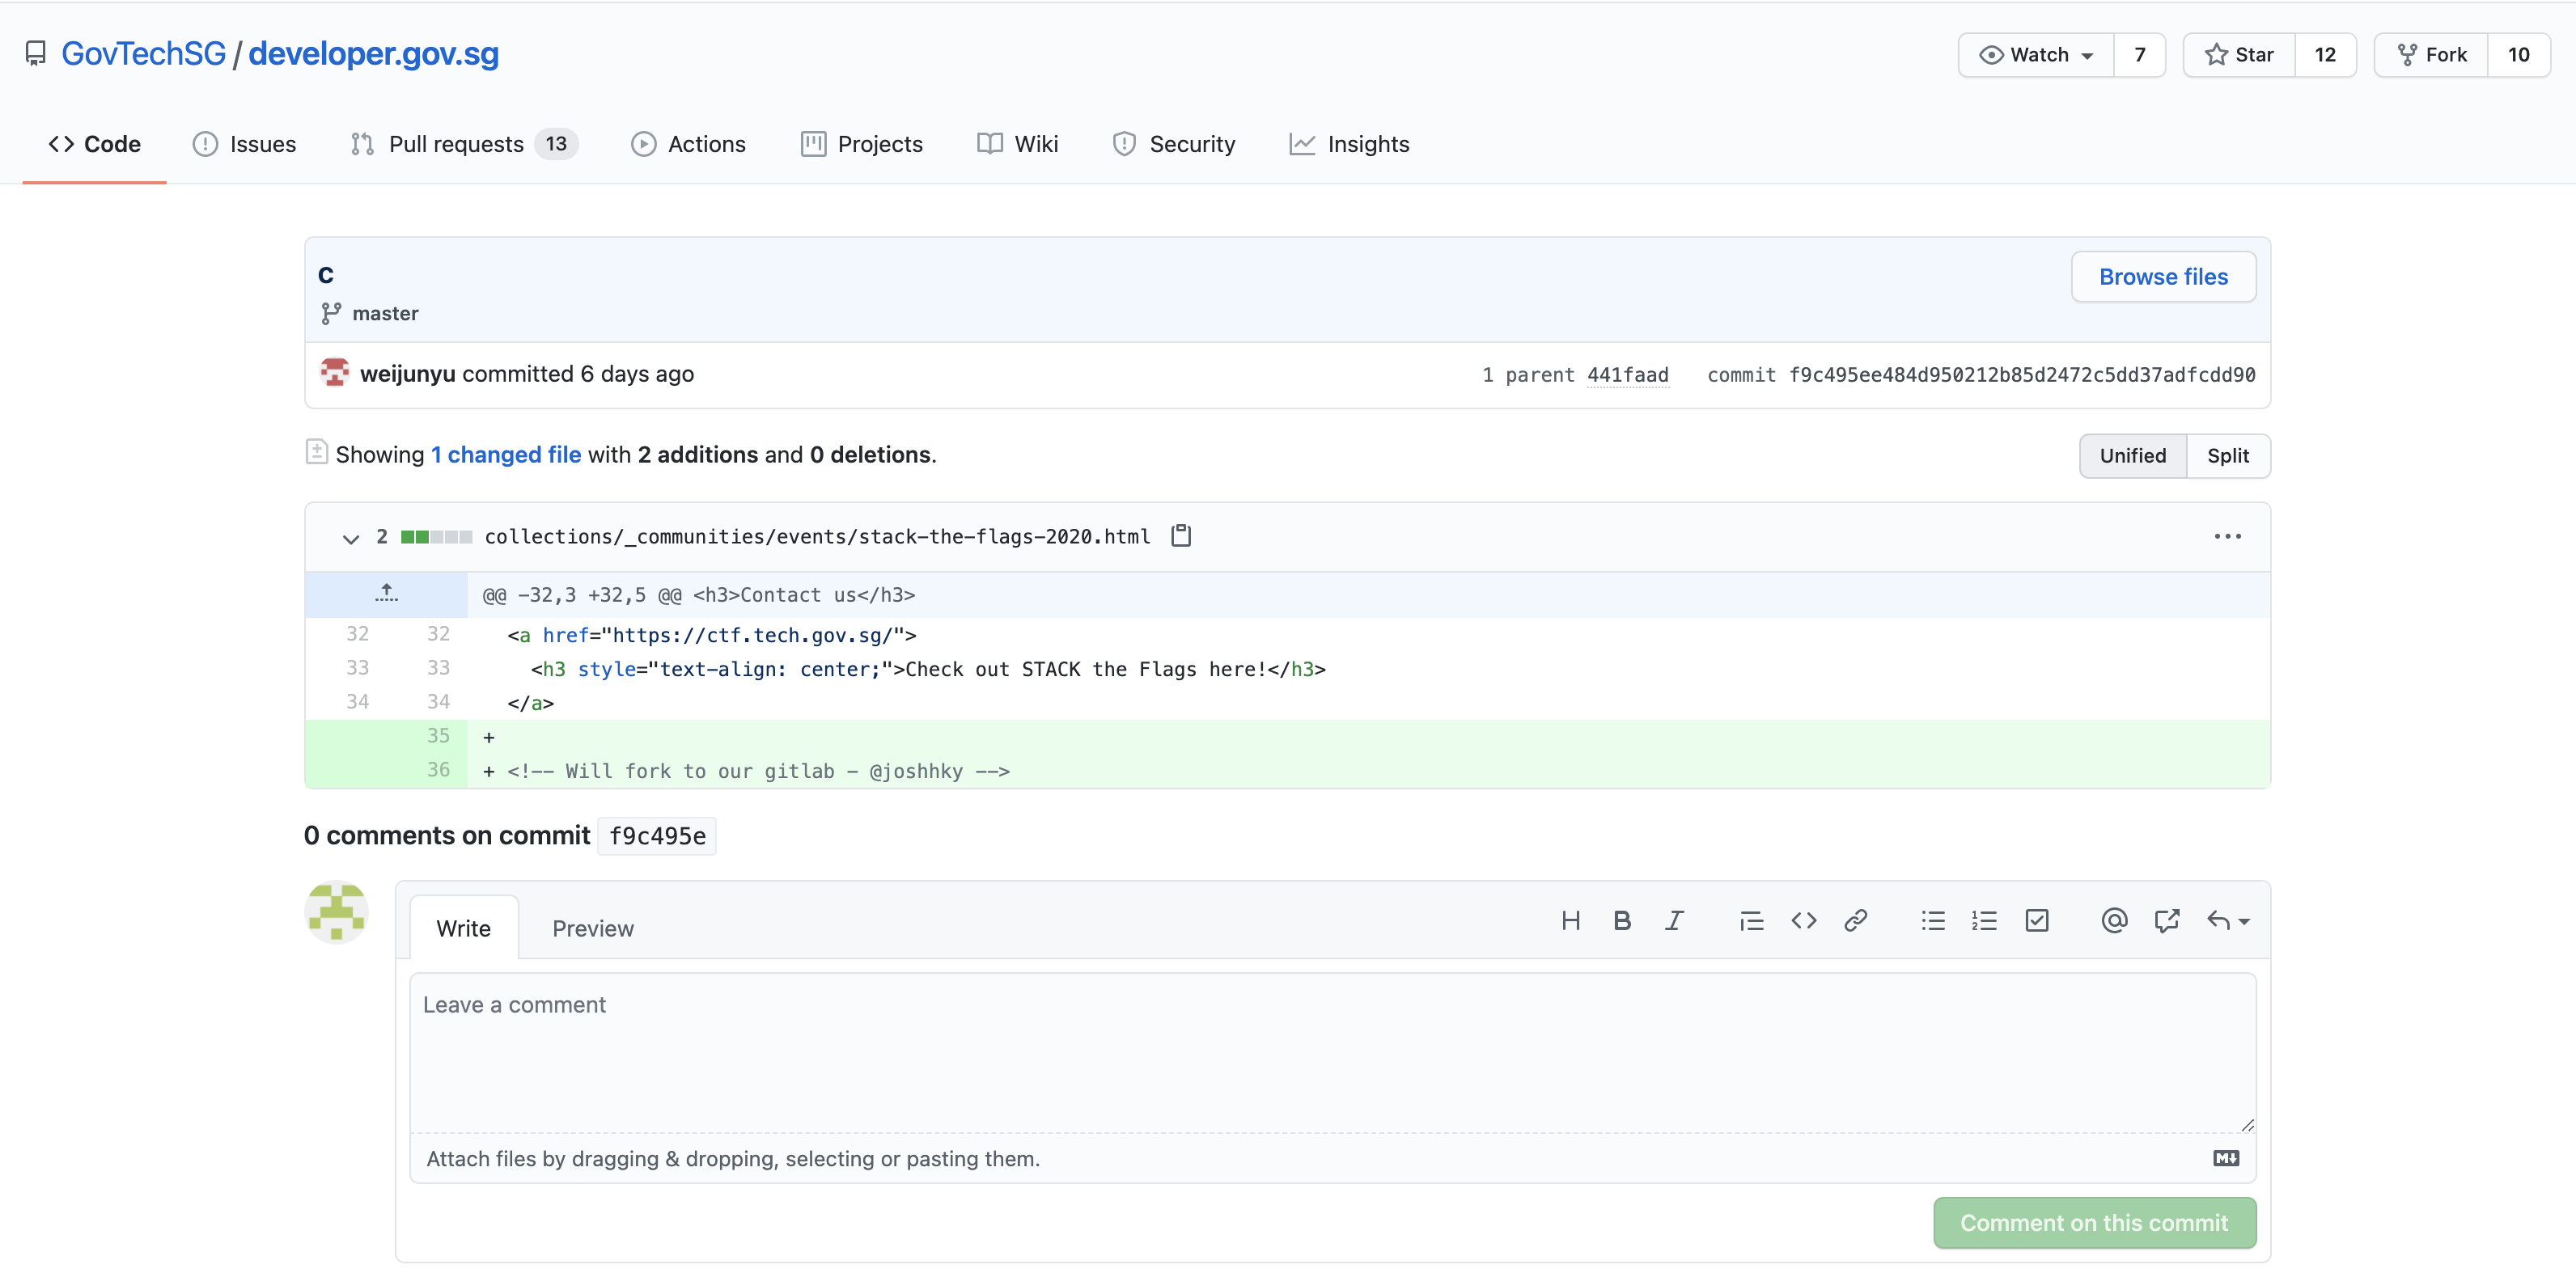Click the branch icon next to master

331,314
